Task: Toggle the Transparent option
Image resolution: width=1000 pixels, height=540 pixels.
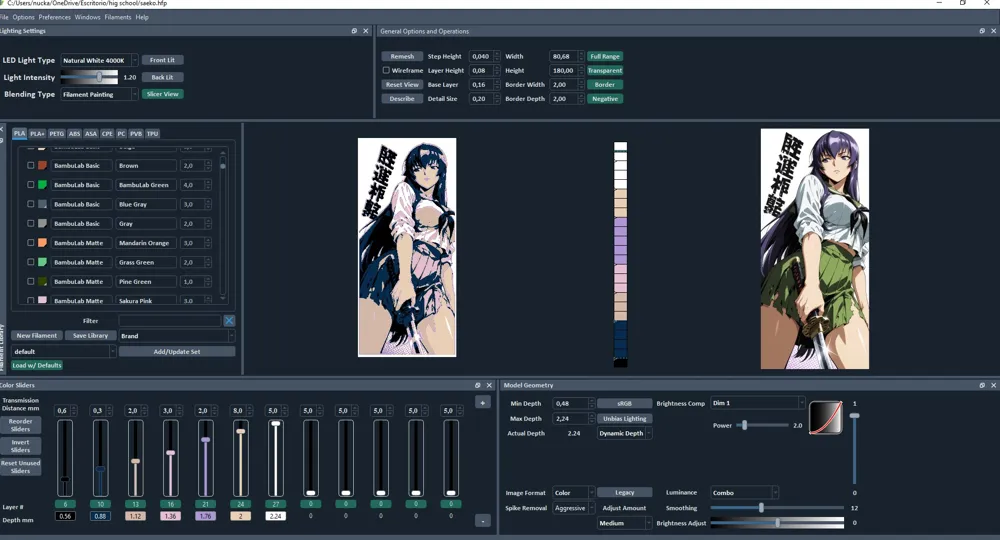Action: 605,70
